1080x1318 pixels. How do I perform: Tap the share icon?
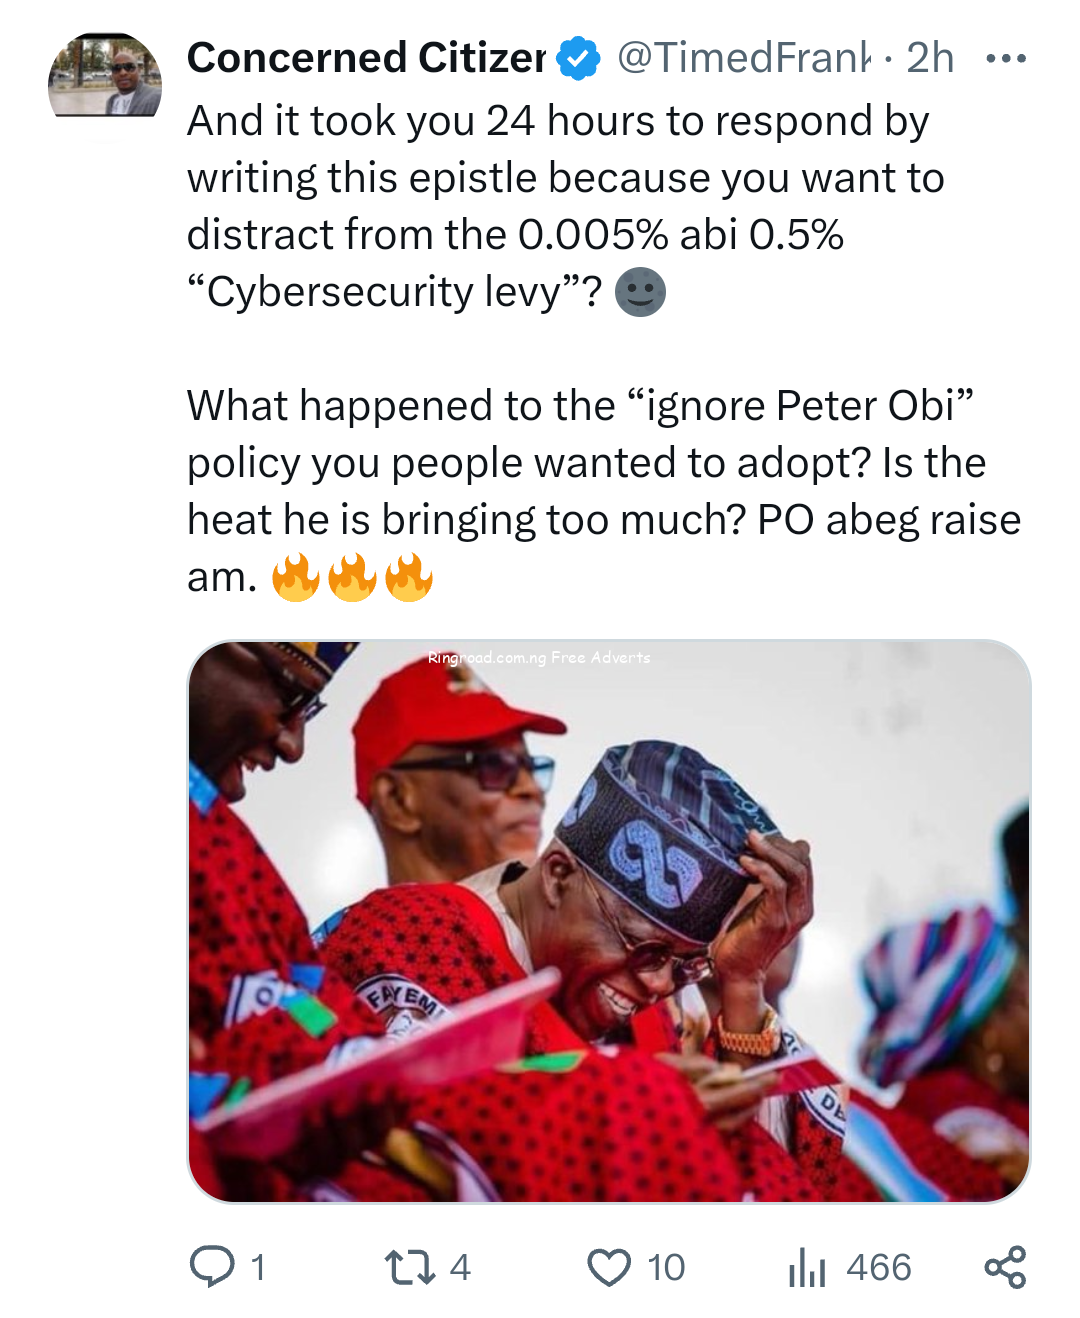[x=1005, y=1267]
